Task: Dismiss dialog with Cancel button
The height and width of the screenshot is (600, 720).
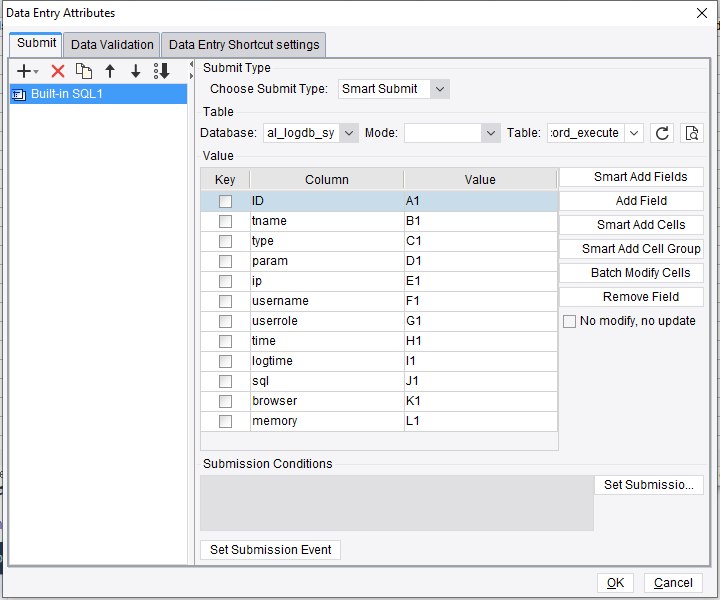Action: (x=673, y=583)
